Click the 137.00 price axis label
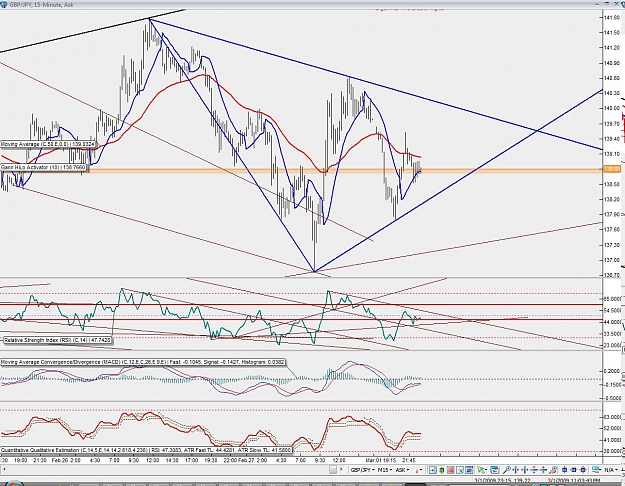Viewport: 625px width, 486px height. (x=612, y=260)
